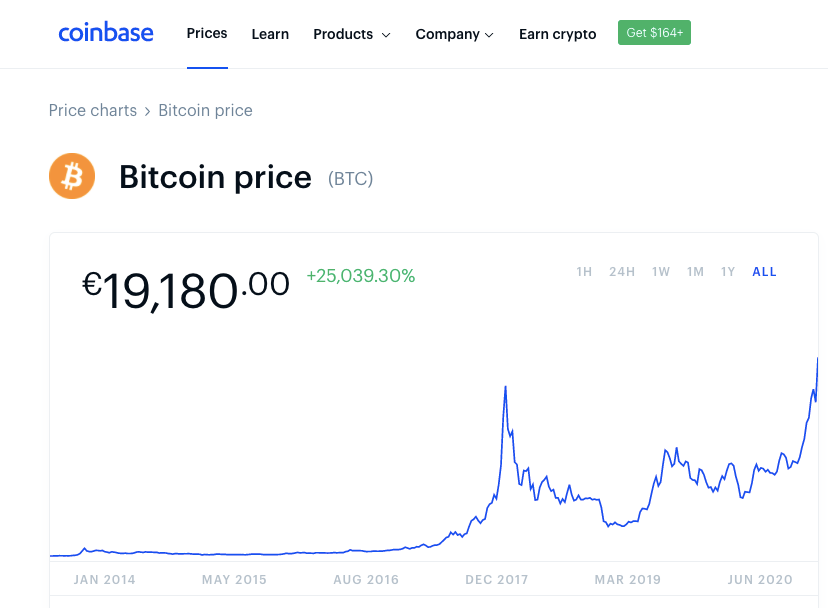The image size is (828, 608).
Task: Switch chart to 1W range
Action: 661,272
